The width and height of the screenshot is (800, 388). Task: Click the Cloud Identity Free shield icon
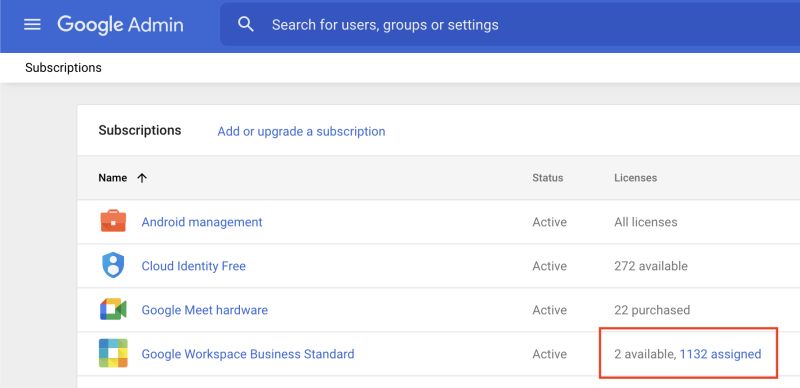113,265
